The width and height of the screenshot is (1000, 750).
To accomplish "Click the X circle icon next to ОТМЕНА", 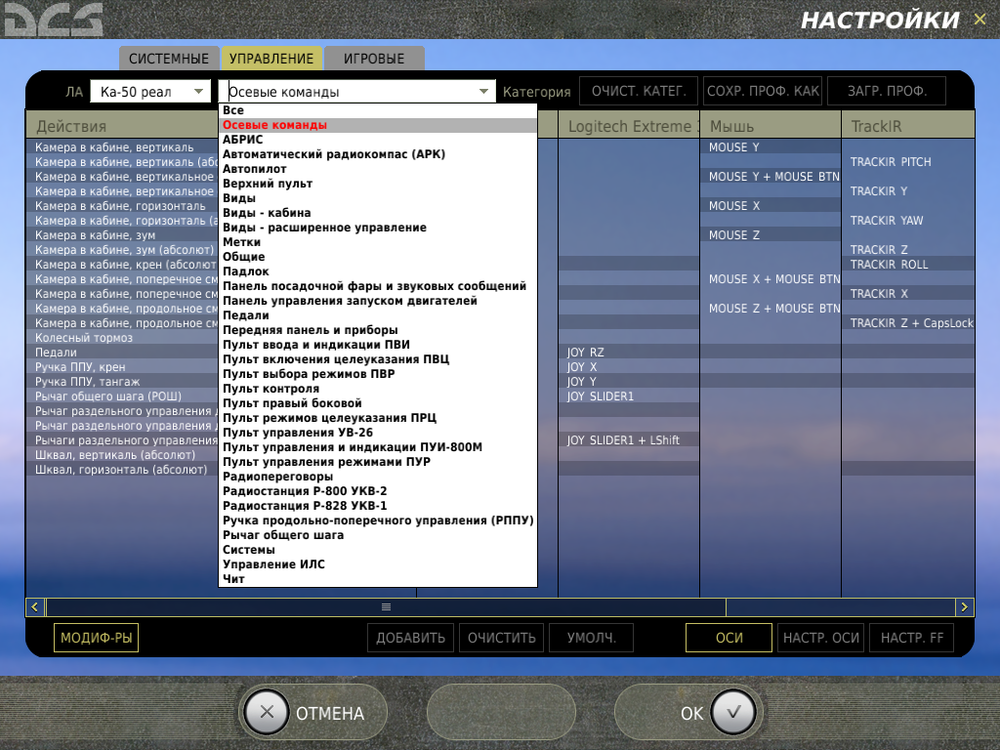I will click(x=266, y=712).
